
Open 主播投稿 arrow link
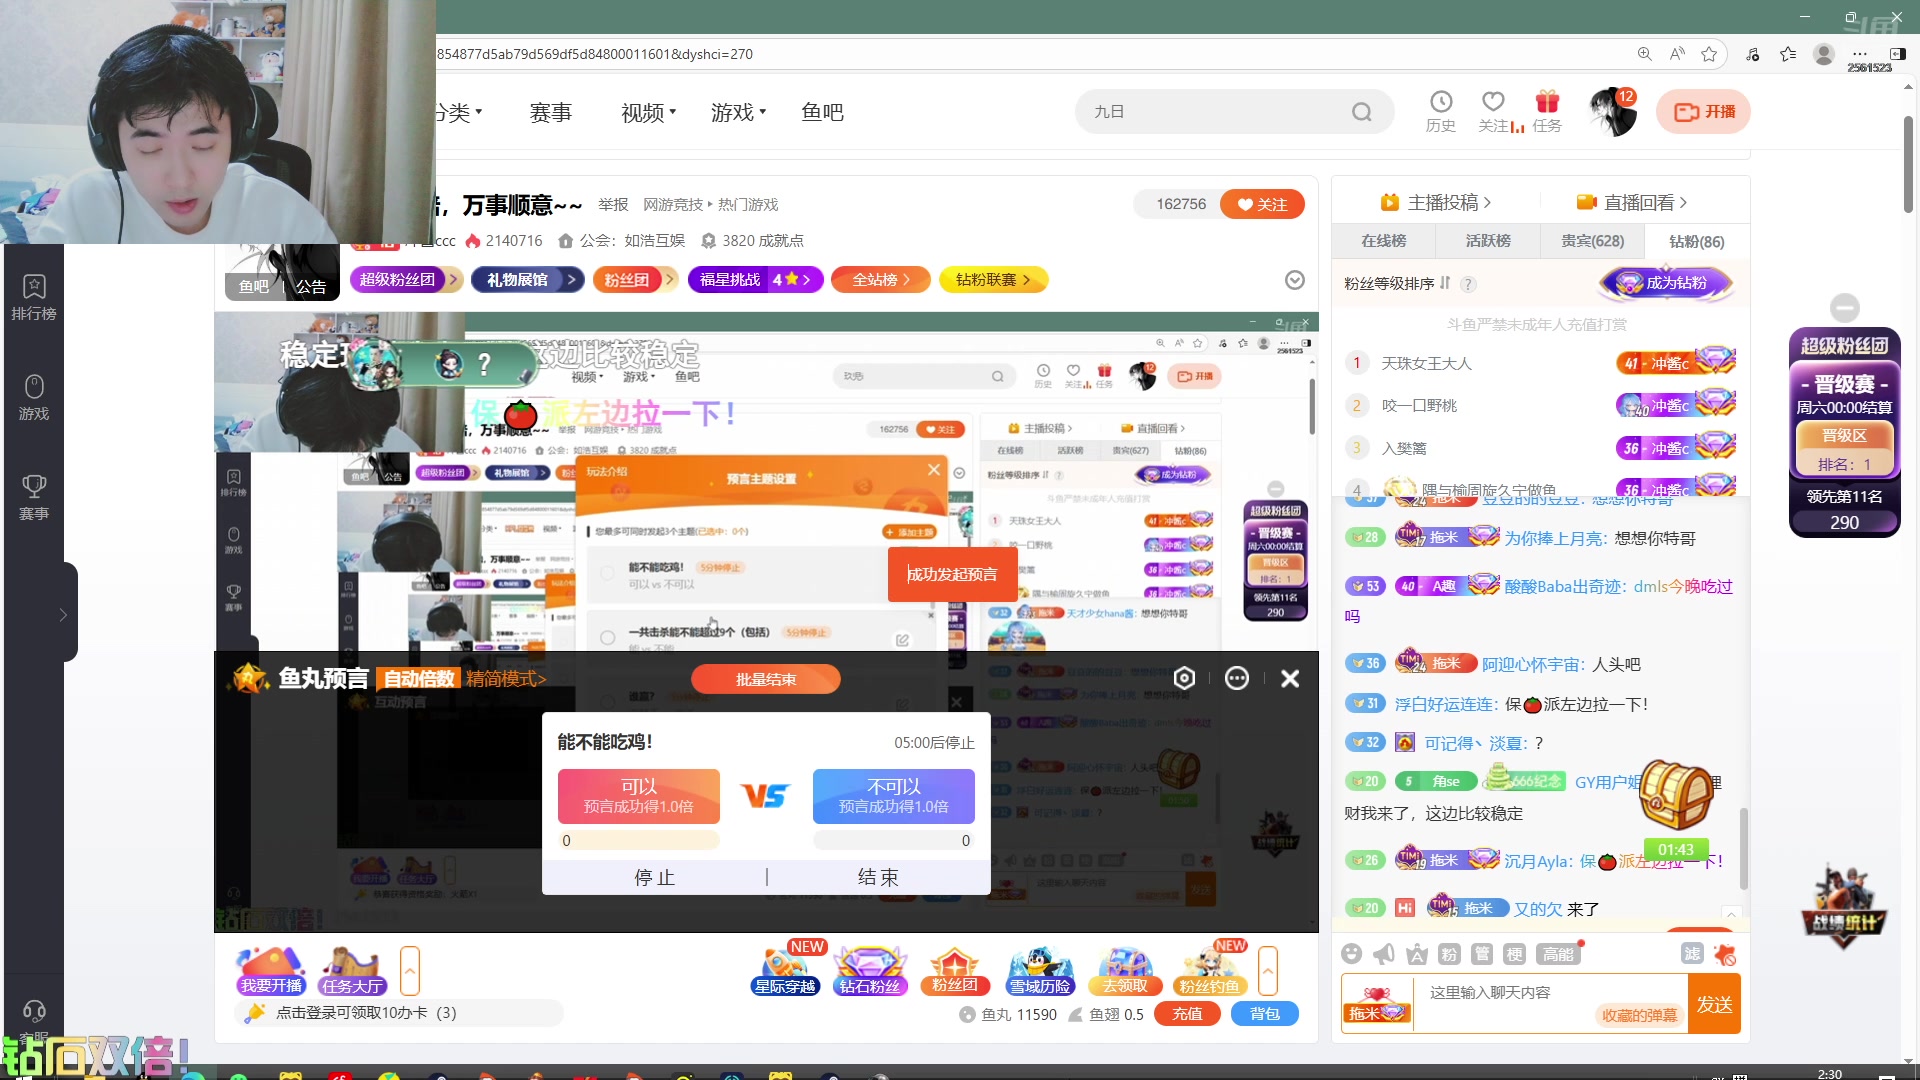point(1436,202)
